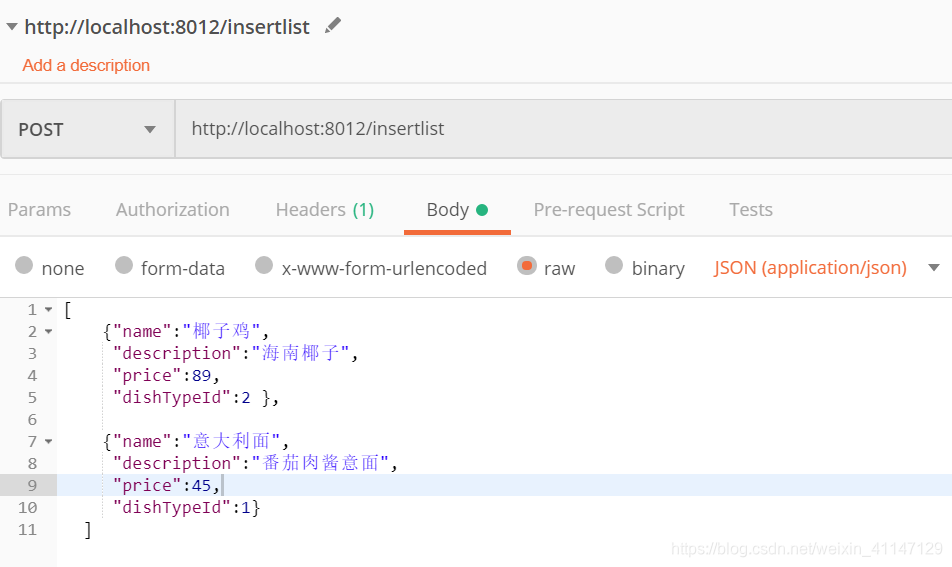The width and height of the screenshot is (952, 567).
Task: Open the Tests tab
Action: (751, 209)
